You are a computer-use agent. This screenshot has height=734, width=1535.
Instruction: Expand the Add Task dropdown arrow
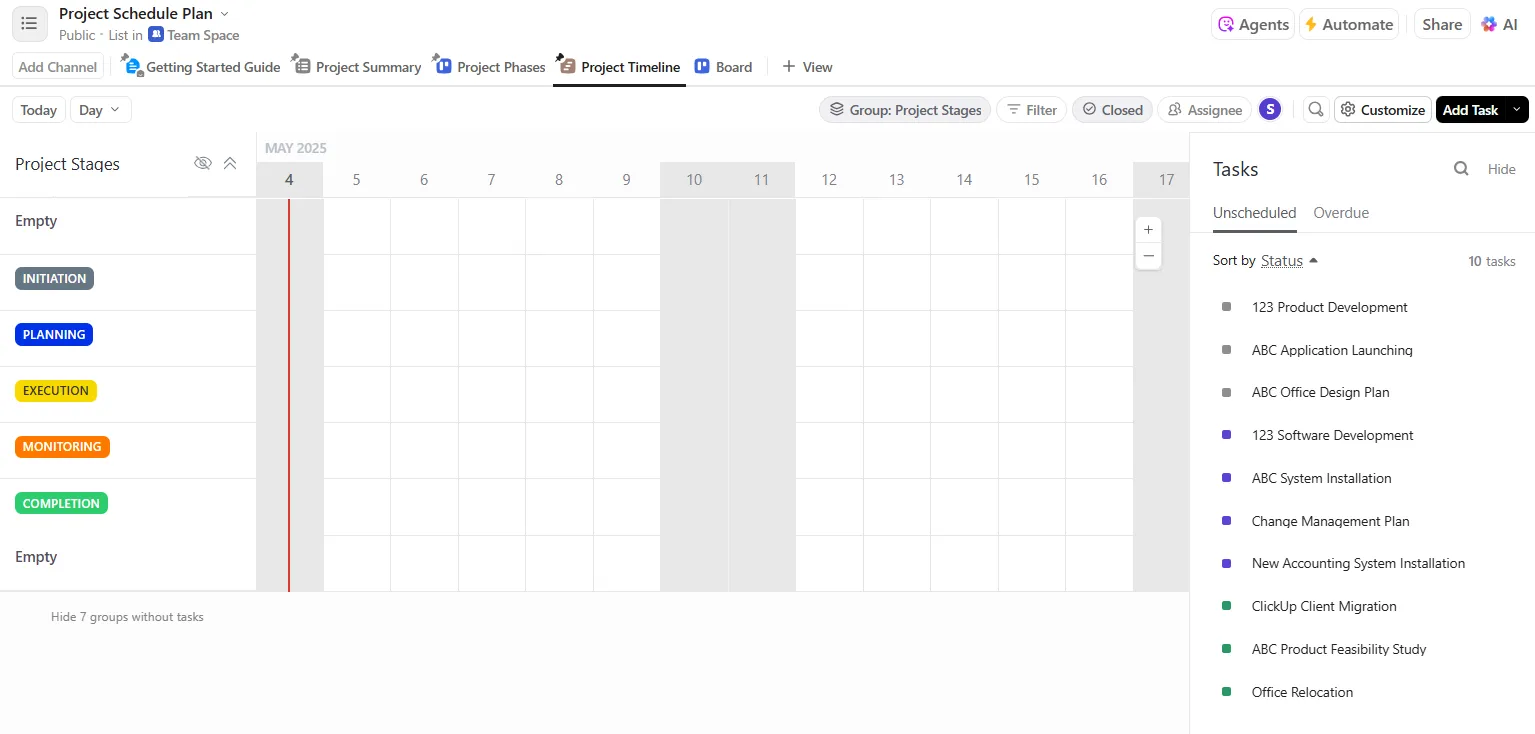(x=1517, y=110)
